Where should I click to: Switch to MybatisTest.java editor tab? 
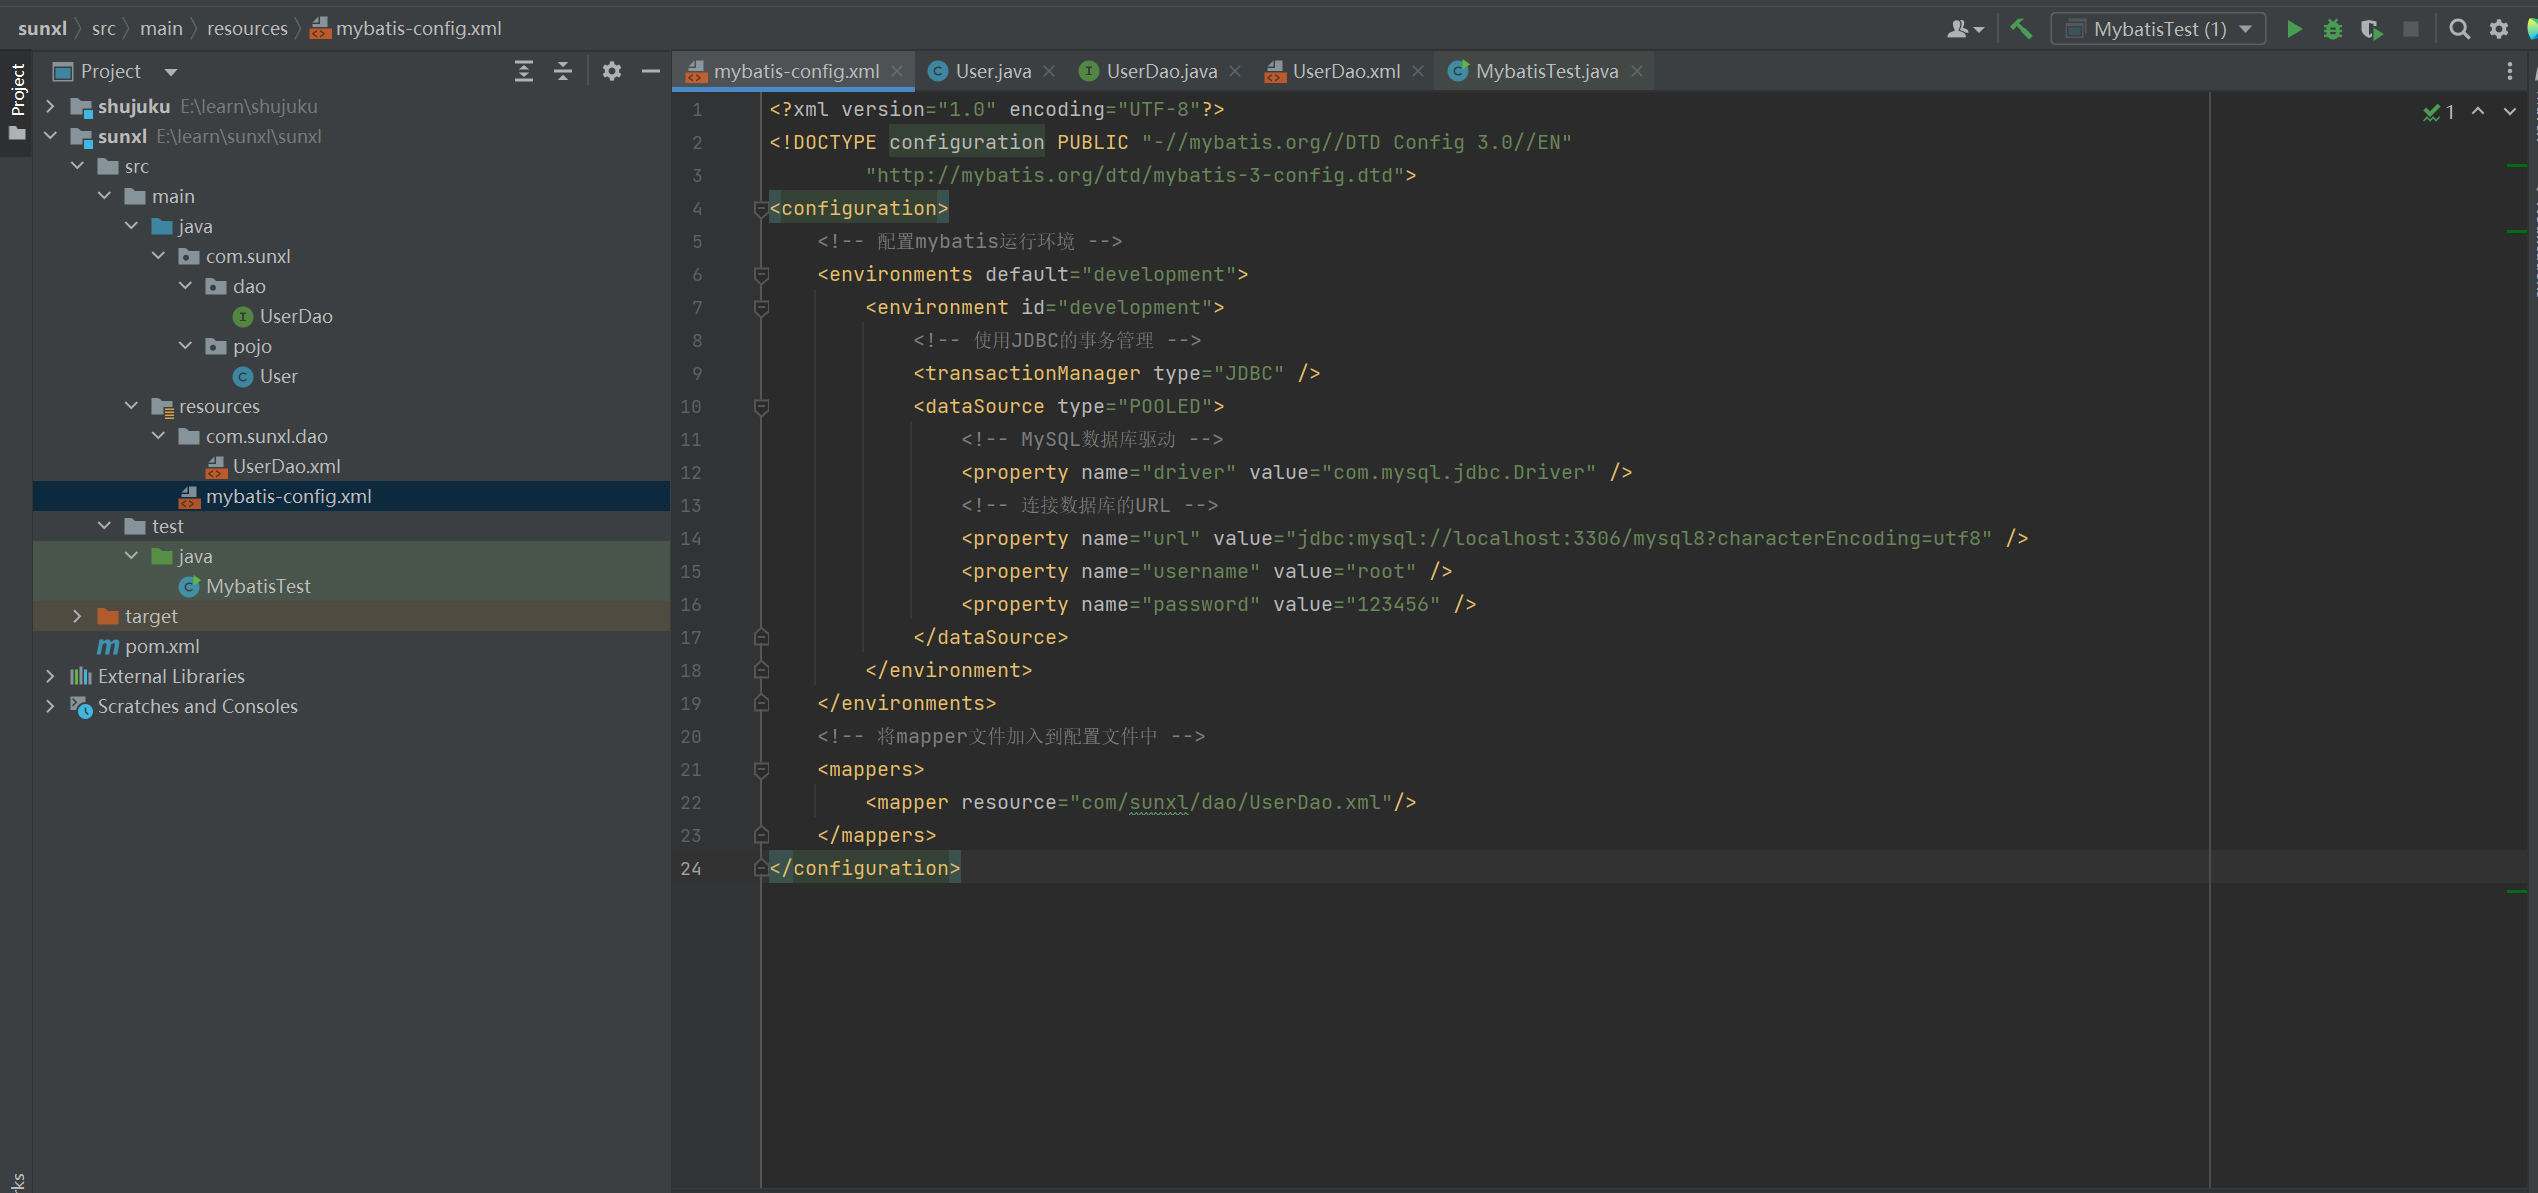click(1546, 71)
